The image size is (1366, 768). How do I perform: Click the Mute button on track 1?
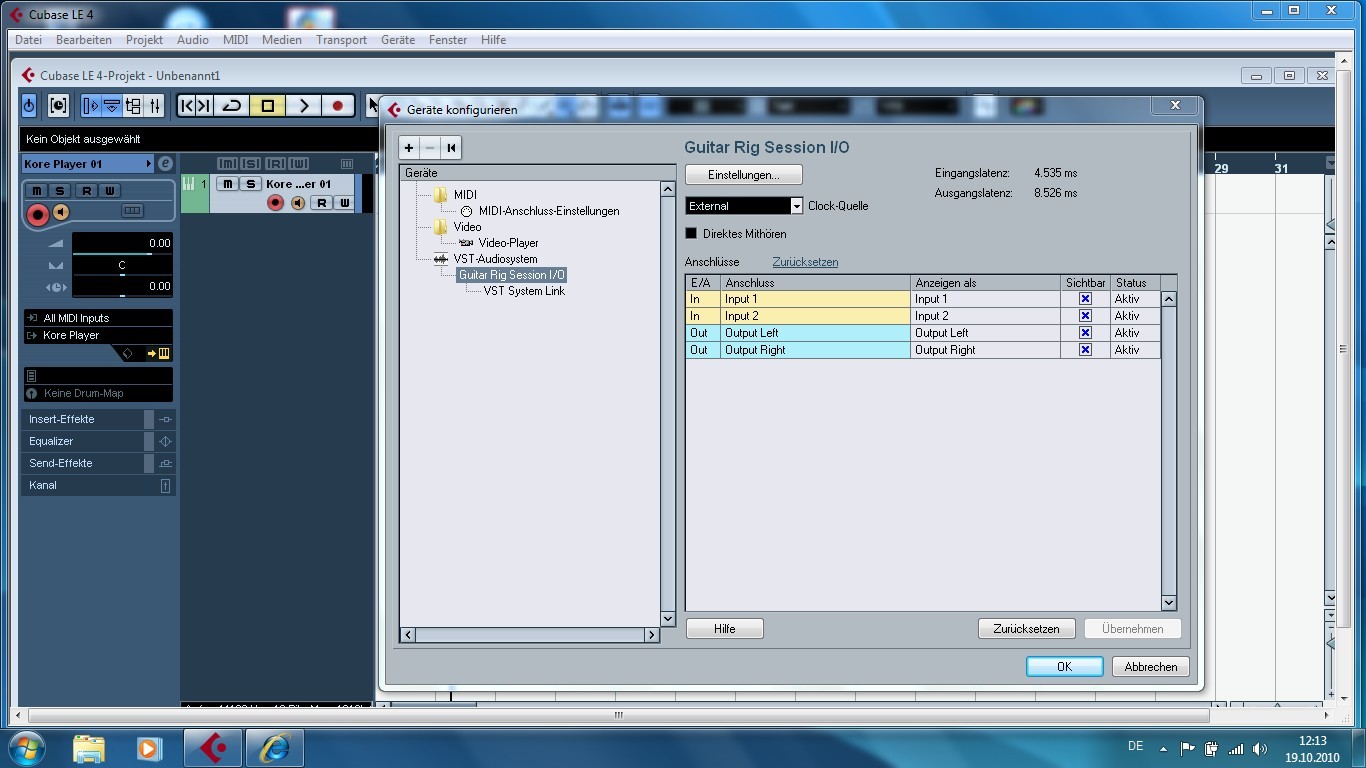pos(228,184)
